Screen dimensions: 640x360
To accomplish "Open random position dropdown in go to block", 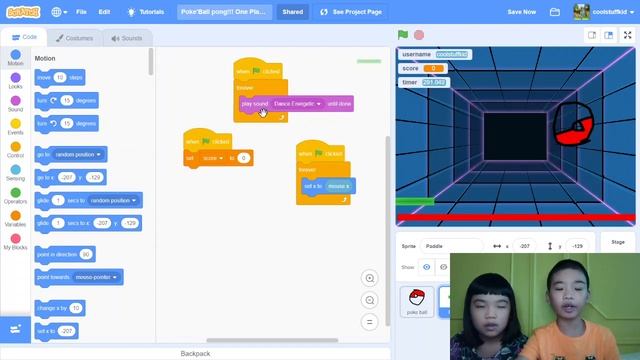I will [x=78, y=155].
